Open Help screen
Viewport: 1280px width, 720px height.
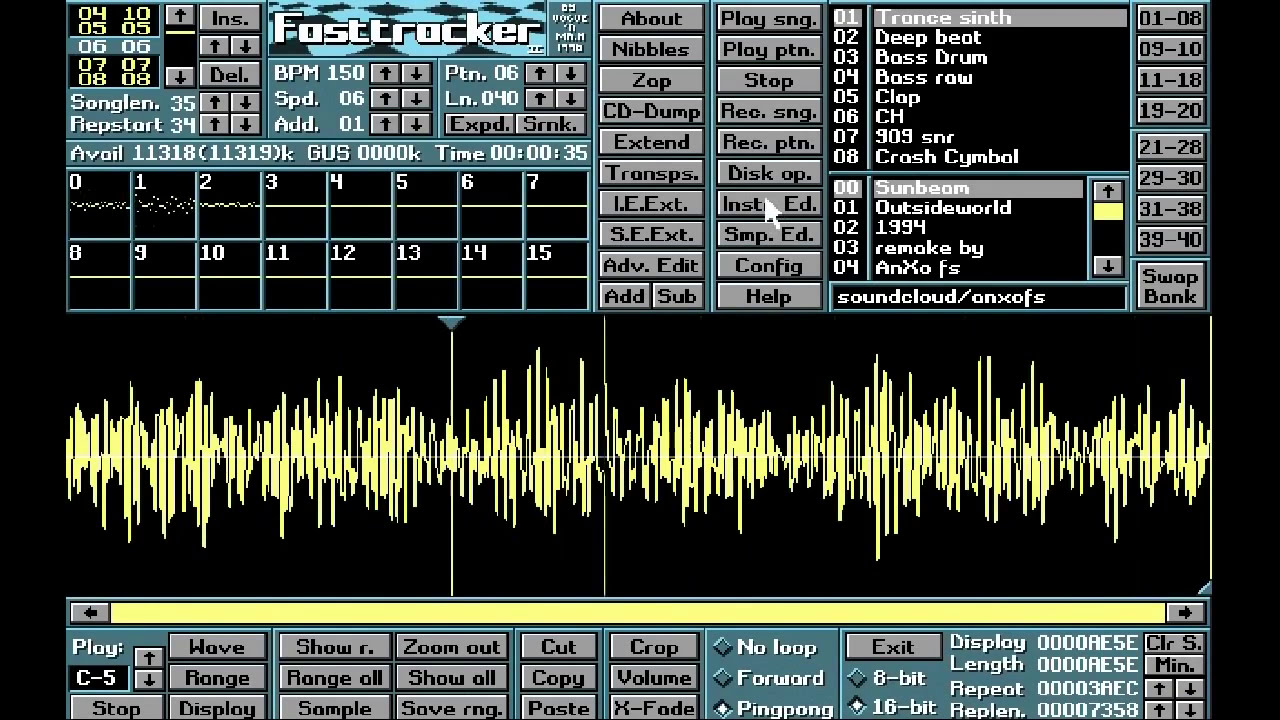tap(769, 296)
